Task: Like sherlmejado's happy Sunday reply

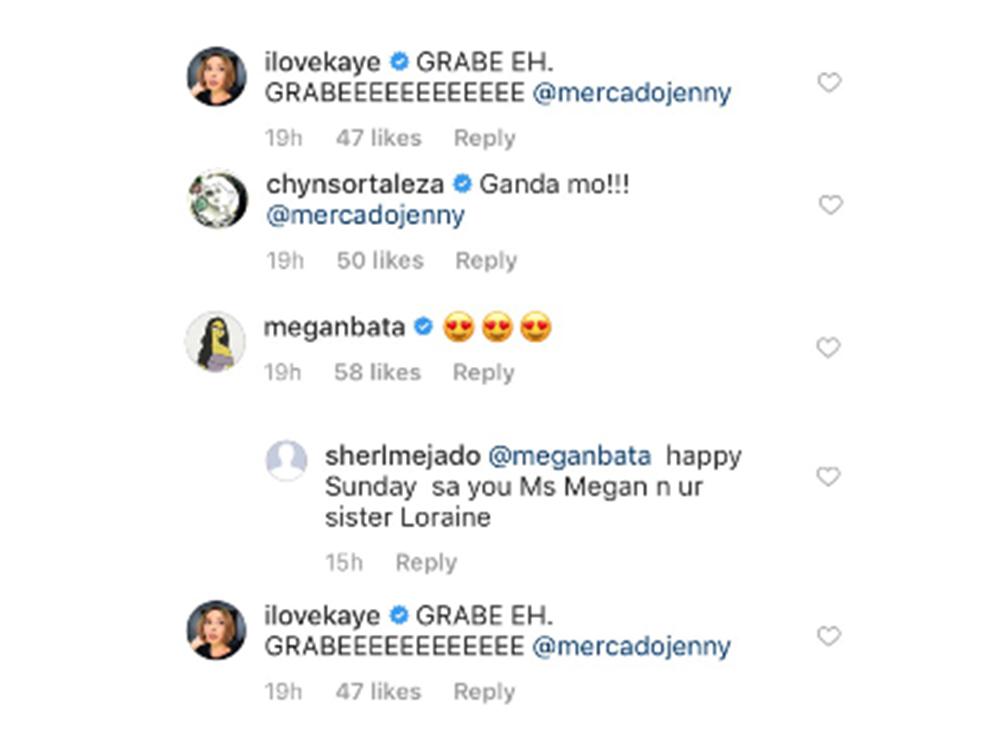Action: point(829,477)
